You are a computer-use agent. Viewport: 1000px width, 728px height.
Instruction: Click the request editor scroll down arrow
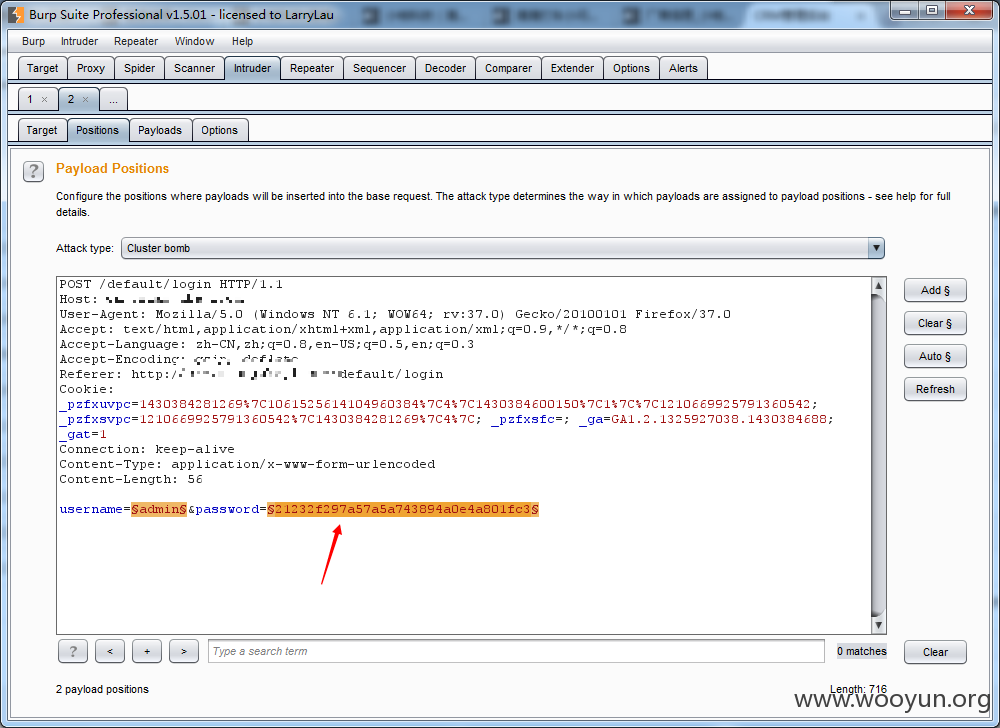coord(878,625)
